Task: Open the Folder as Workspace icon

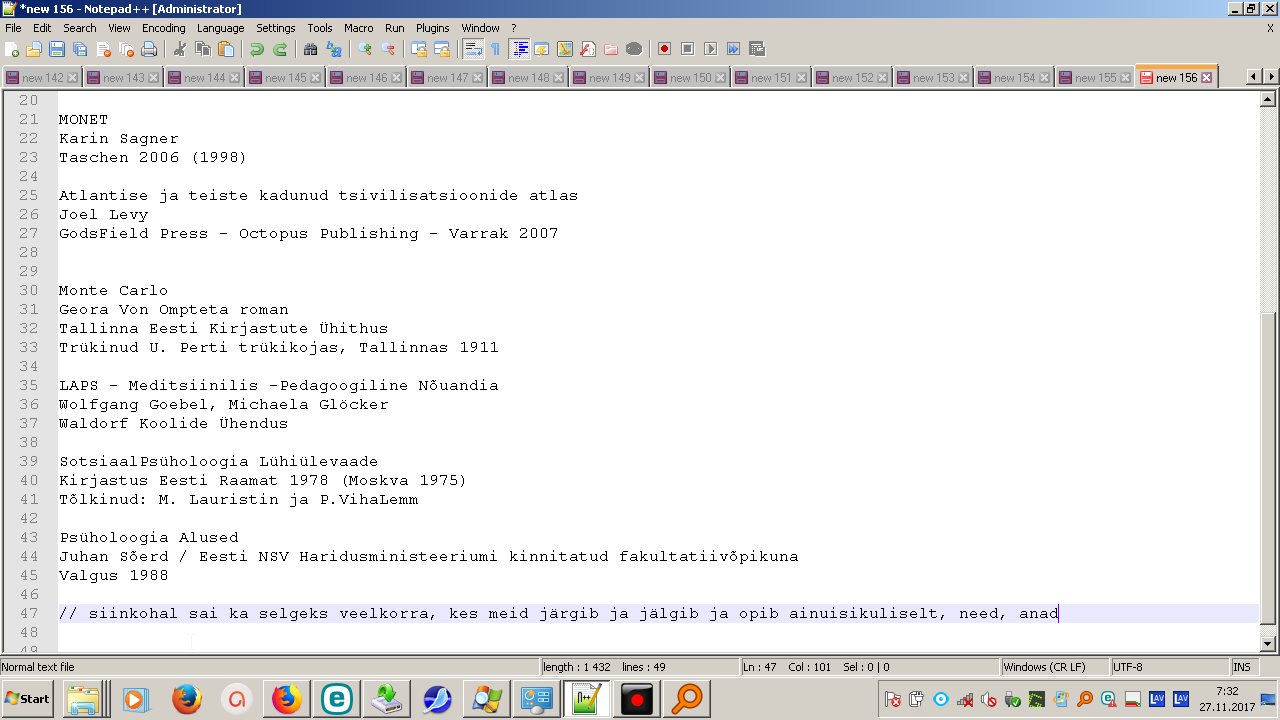Action: (611, 49)
